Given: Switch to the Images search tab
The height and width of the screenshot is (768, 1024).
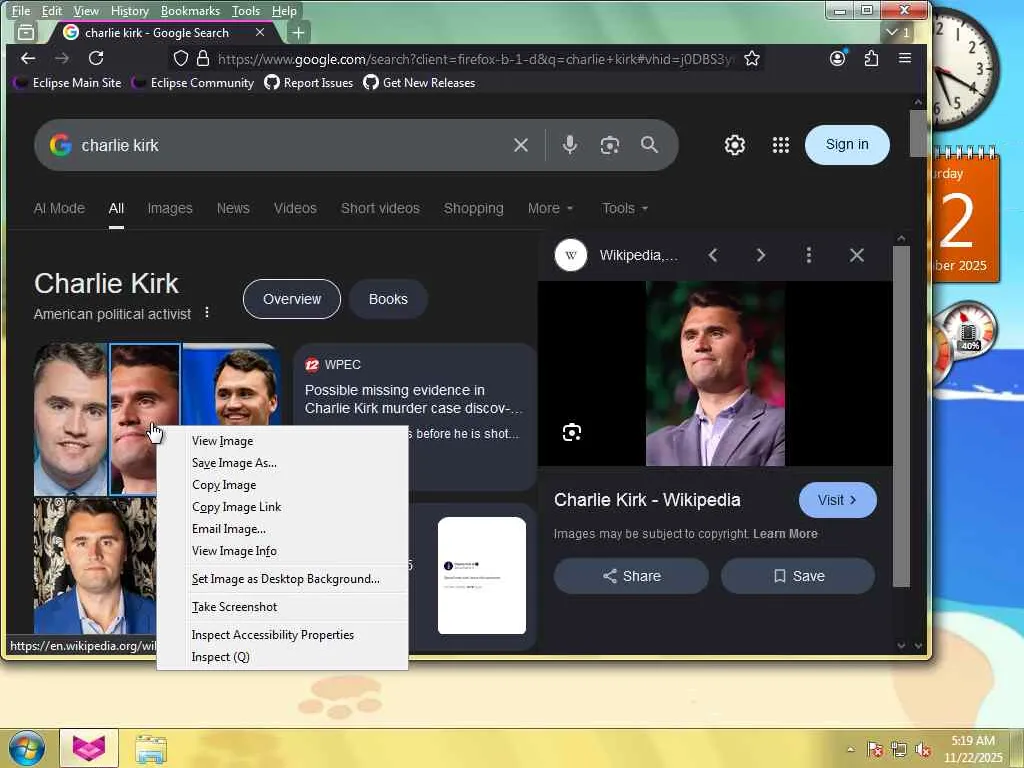Looking at the screenshot, I should pos(170,208).
